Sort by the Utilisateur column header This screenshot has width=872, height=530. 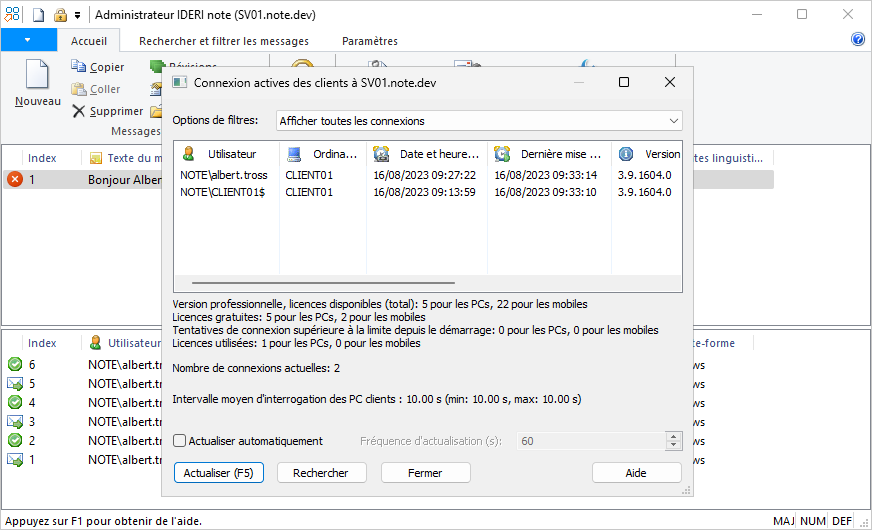(x=226, y=154)
